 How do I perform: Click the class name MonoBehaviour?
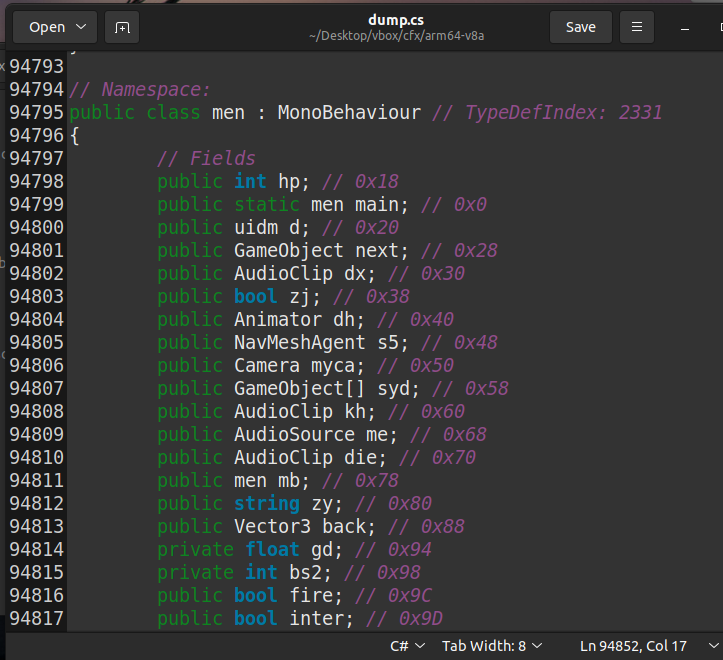tap(349, 113)
